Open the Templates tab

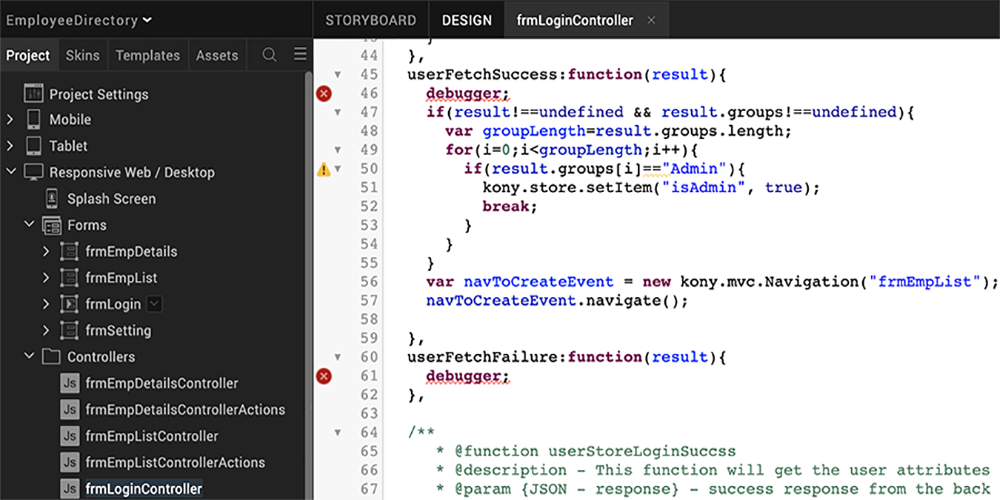coord(147,55)
